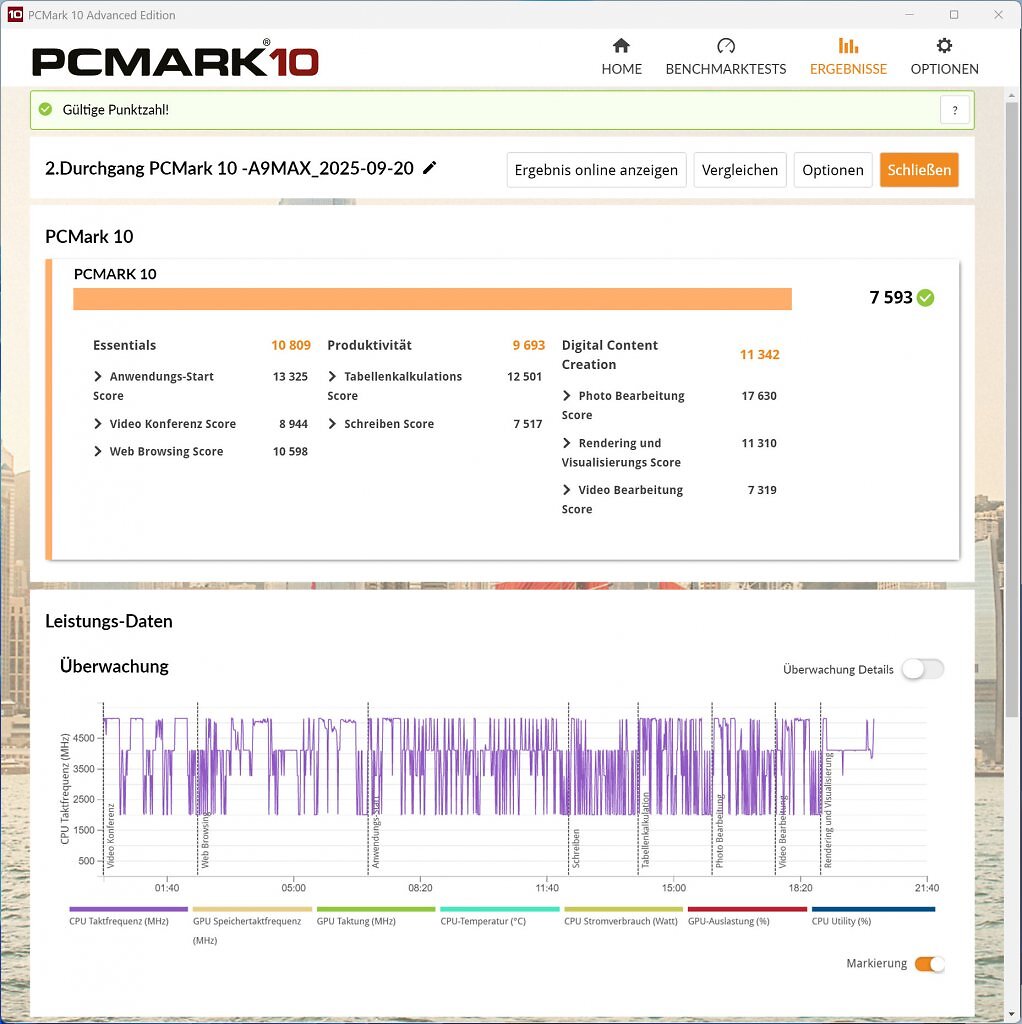Viewport: 1022px width, 1024px height.
Task: Click the vertical scrollbar thumb
Action: click(1012, 411)
